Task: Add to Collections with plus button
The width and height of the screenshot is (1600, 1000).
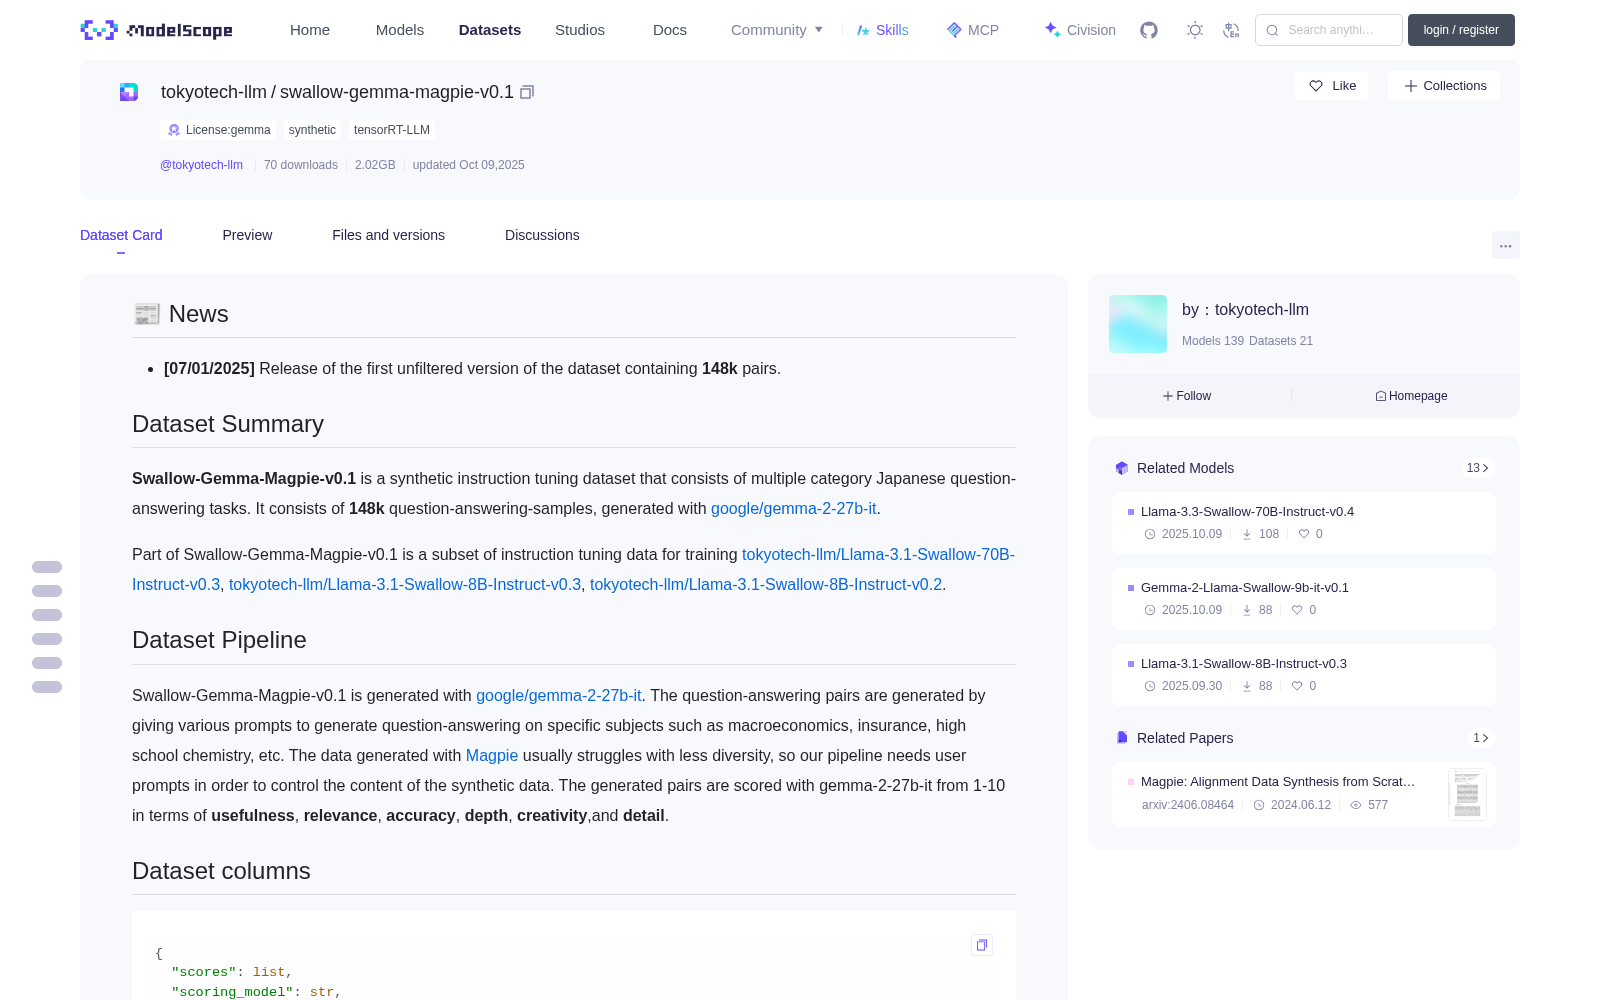Action: 1444,86
